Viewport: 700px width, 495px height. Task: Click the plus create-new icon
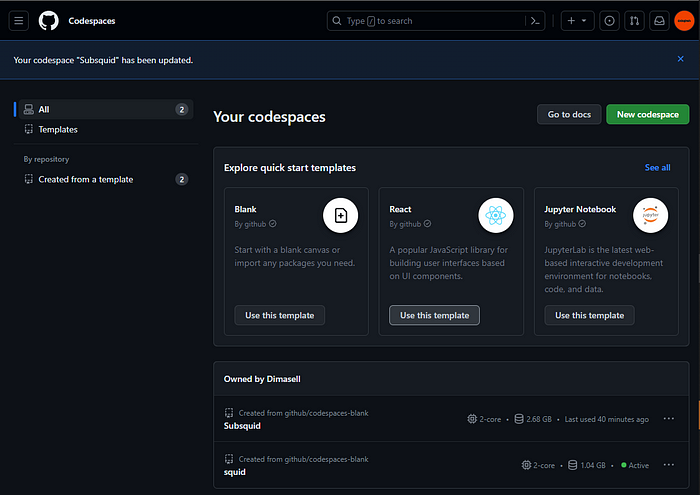571,21
